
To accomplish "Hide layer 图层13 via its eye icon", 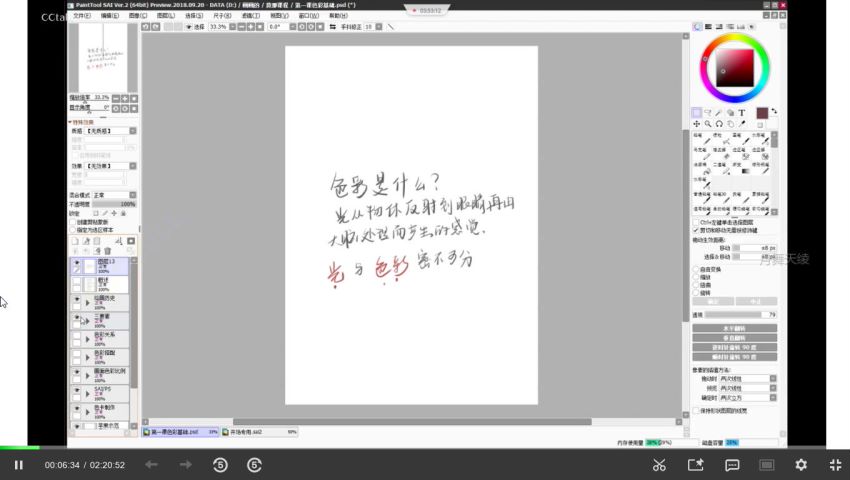I will pyautogui.click(x=77, y=264).
